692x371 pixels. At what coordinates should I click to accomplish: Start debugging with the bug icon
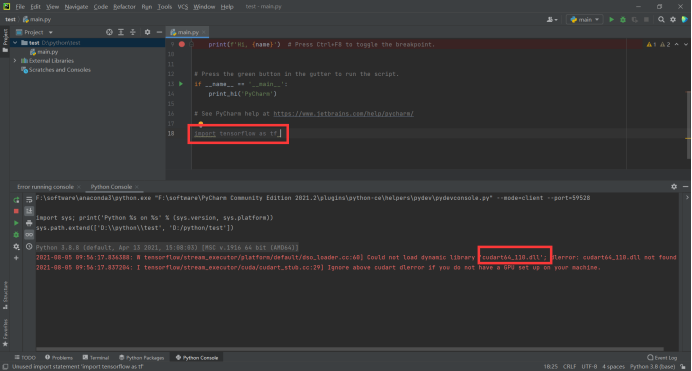point(623,19)
